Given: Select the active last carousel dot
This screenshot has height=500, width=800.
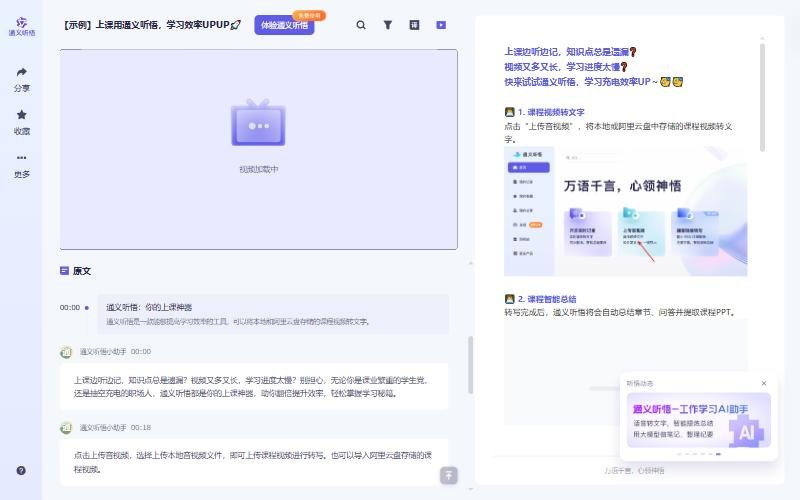Looking at the screenshot, I should 718,454.
